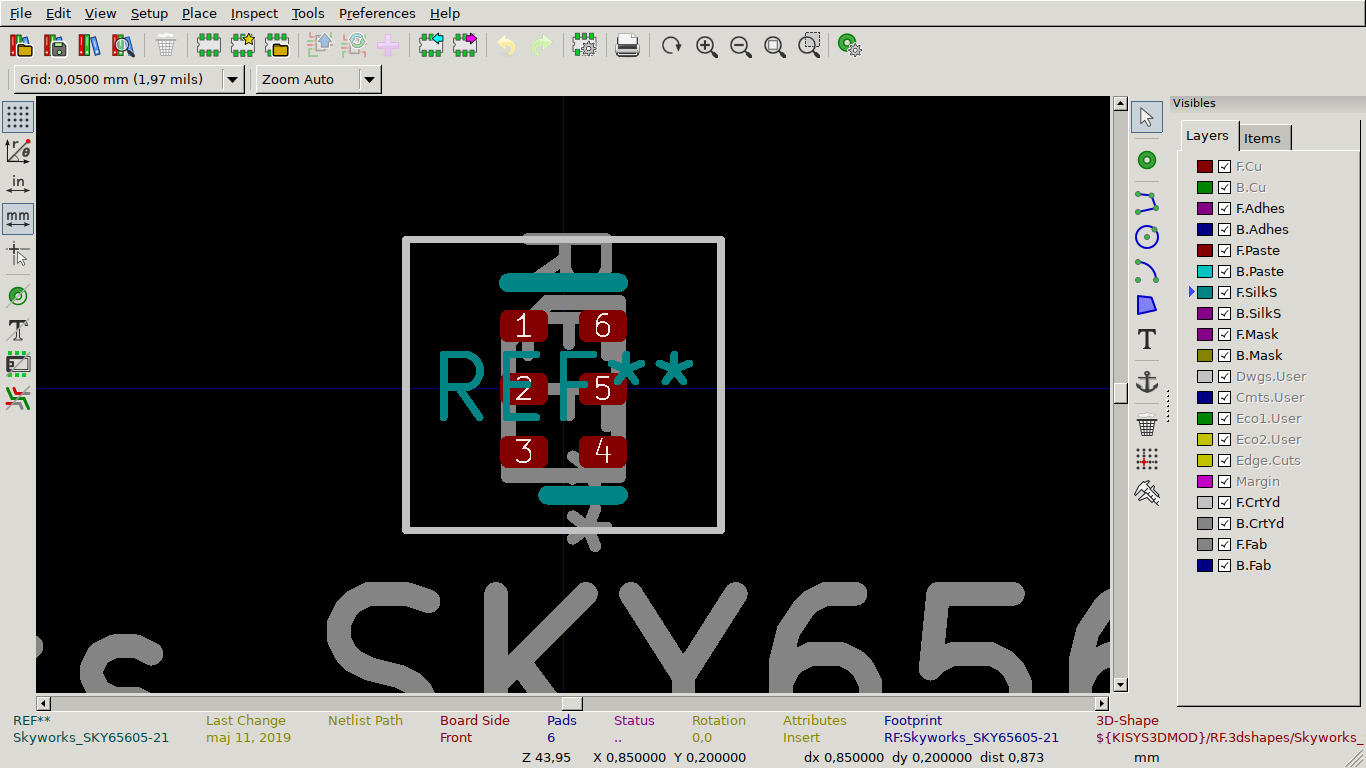The image size is (1366, 768).
Task: Switch units to millimeters
Action: [x=18, y=219]
